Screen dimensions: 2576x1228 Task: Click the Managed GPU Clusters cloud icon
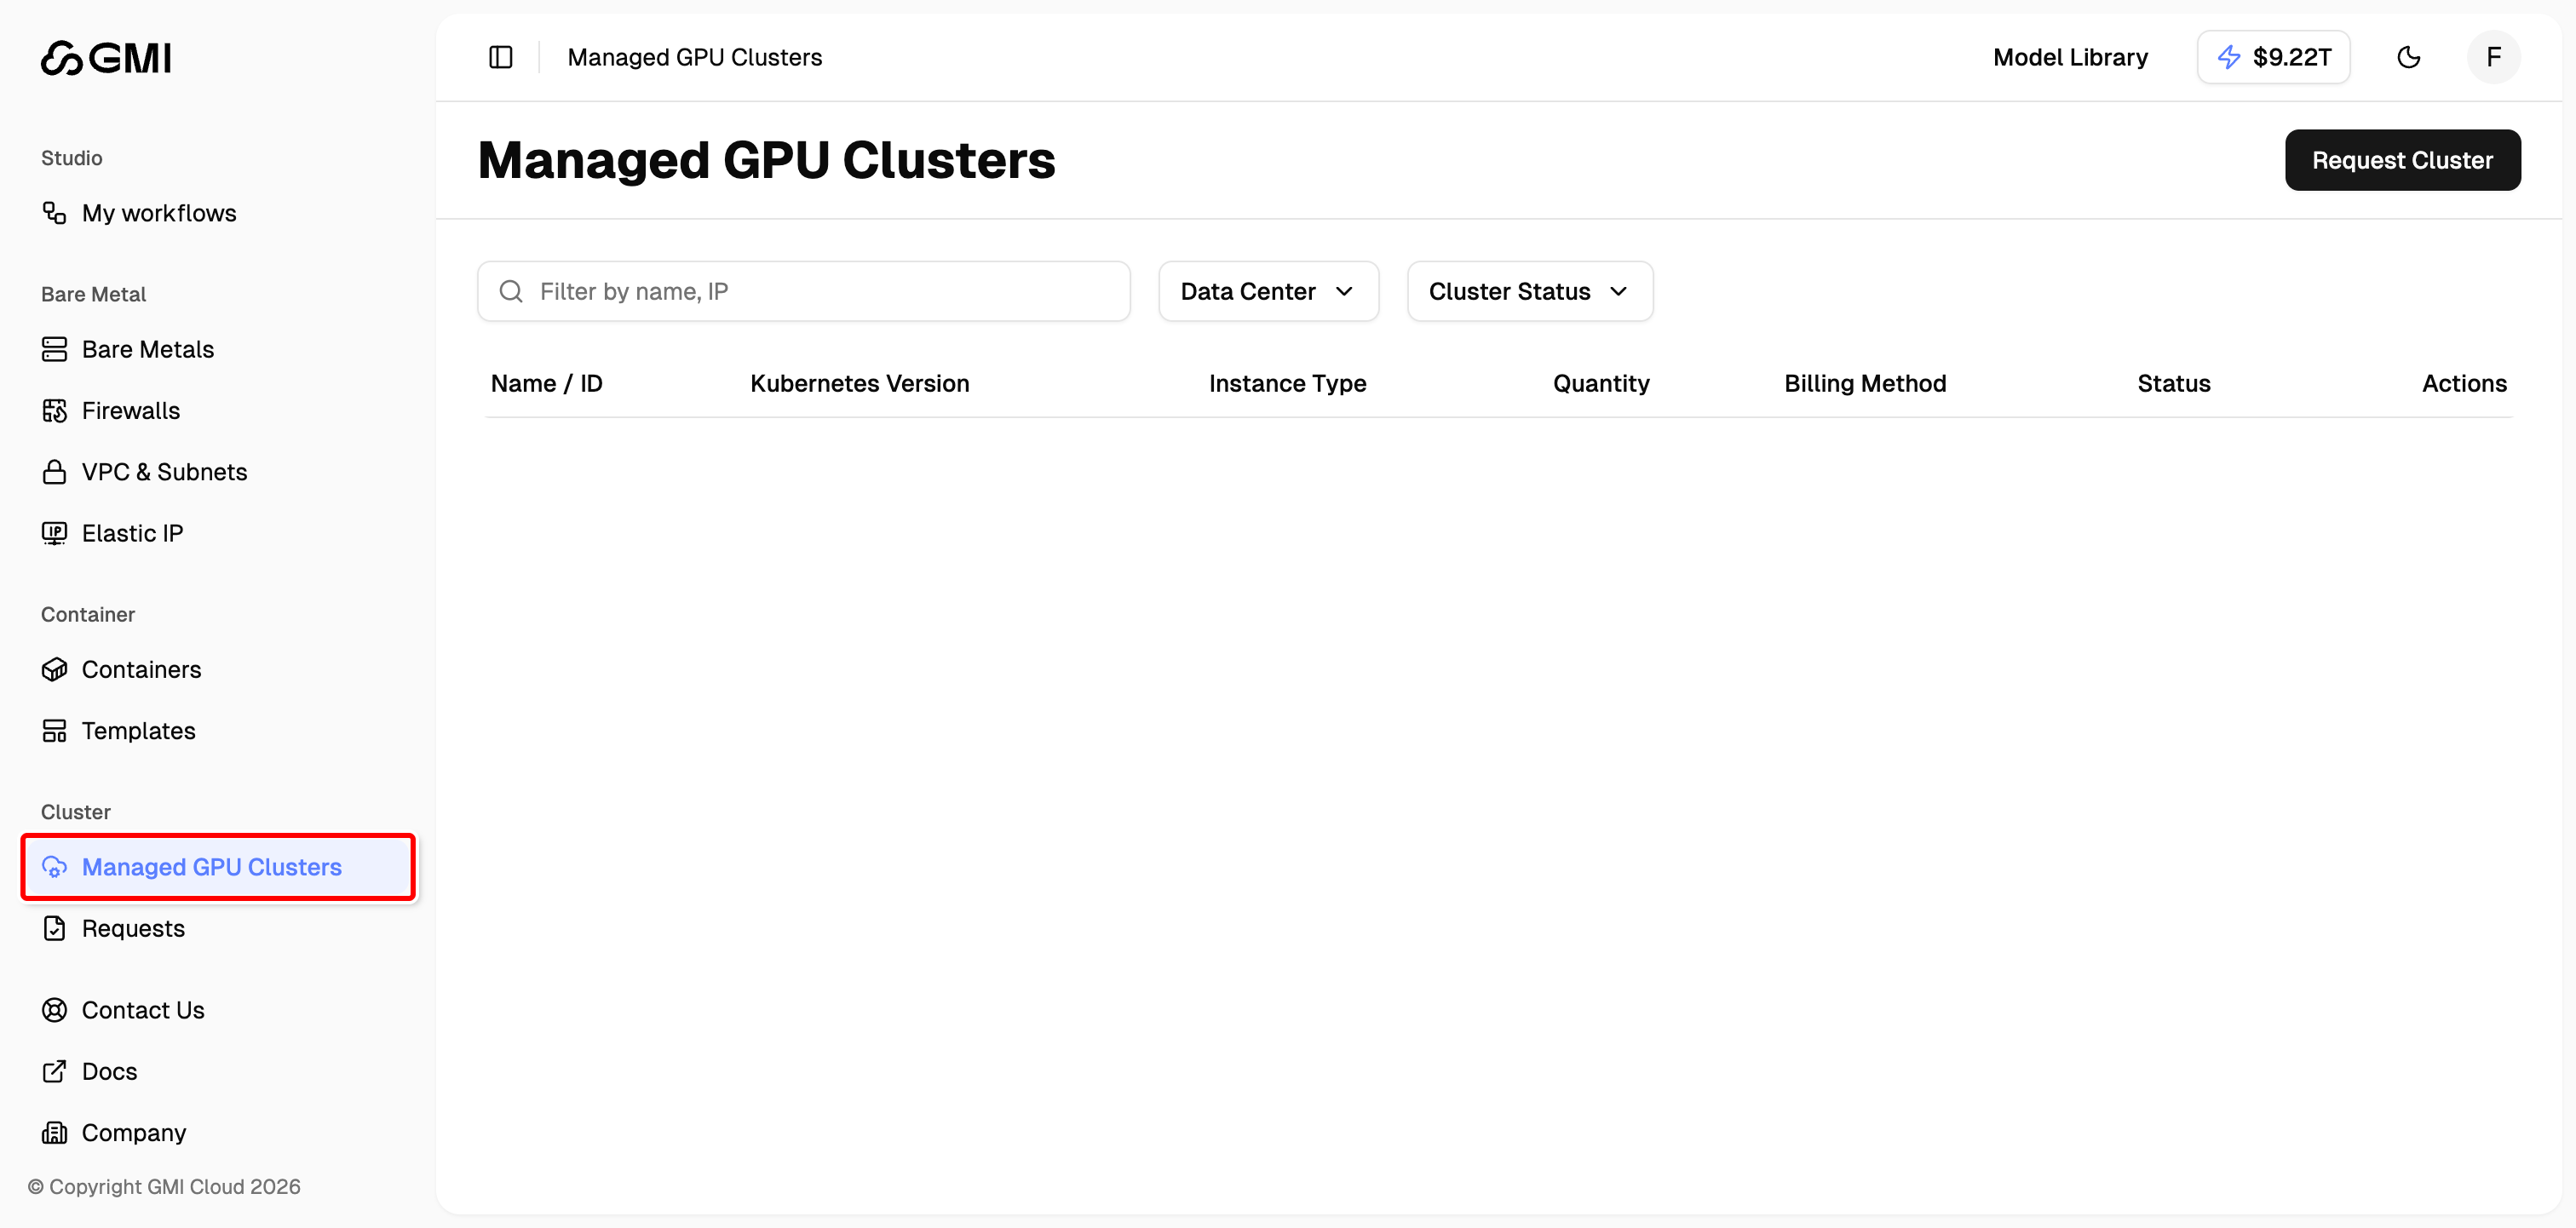click(x=55, y=867)
